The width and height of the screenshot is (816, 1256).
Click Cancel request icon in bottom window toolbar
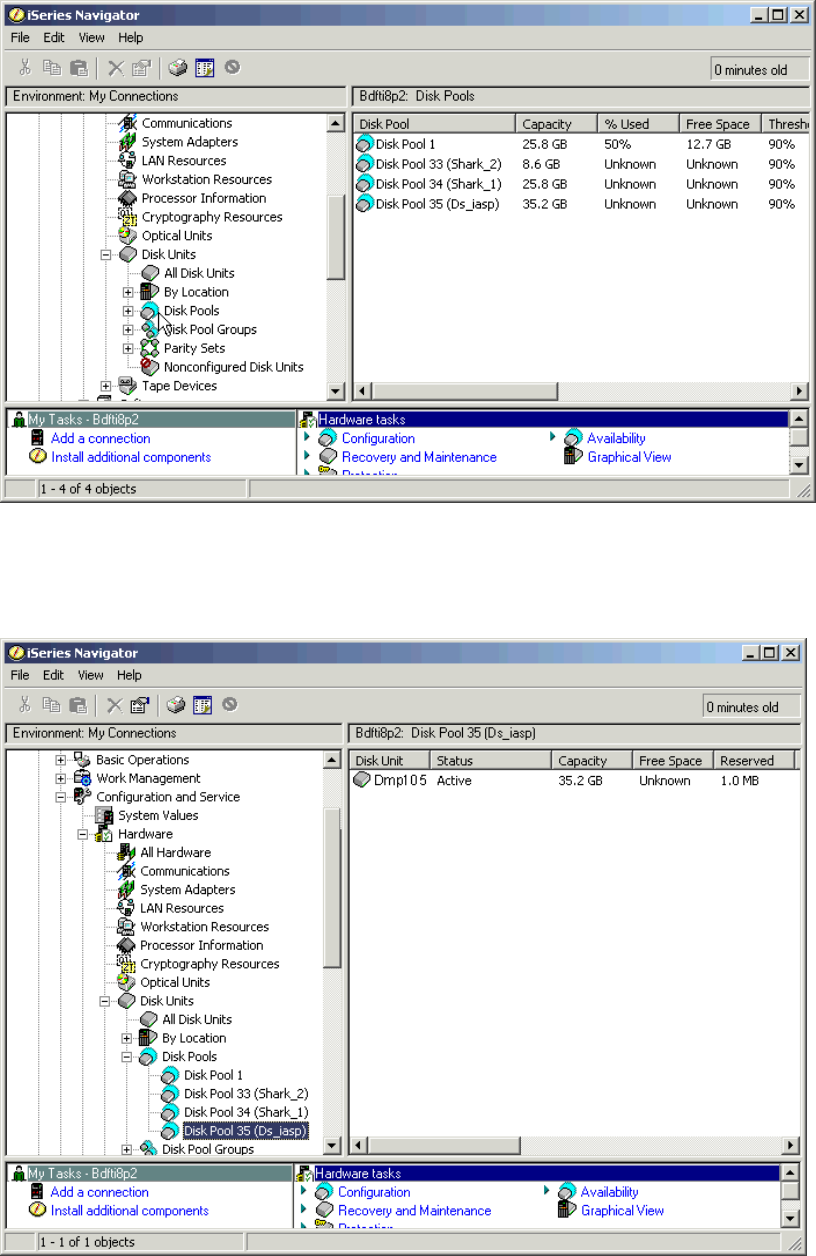230,705
